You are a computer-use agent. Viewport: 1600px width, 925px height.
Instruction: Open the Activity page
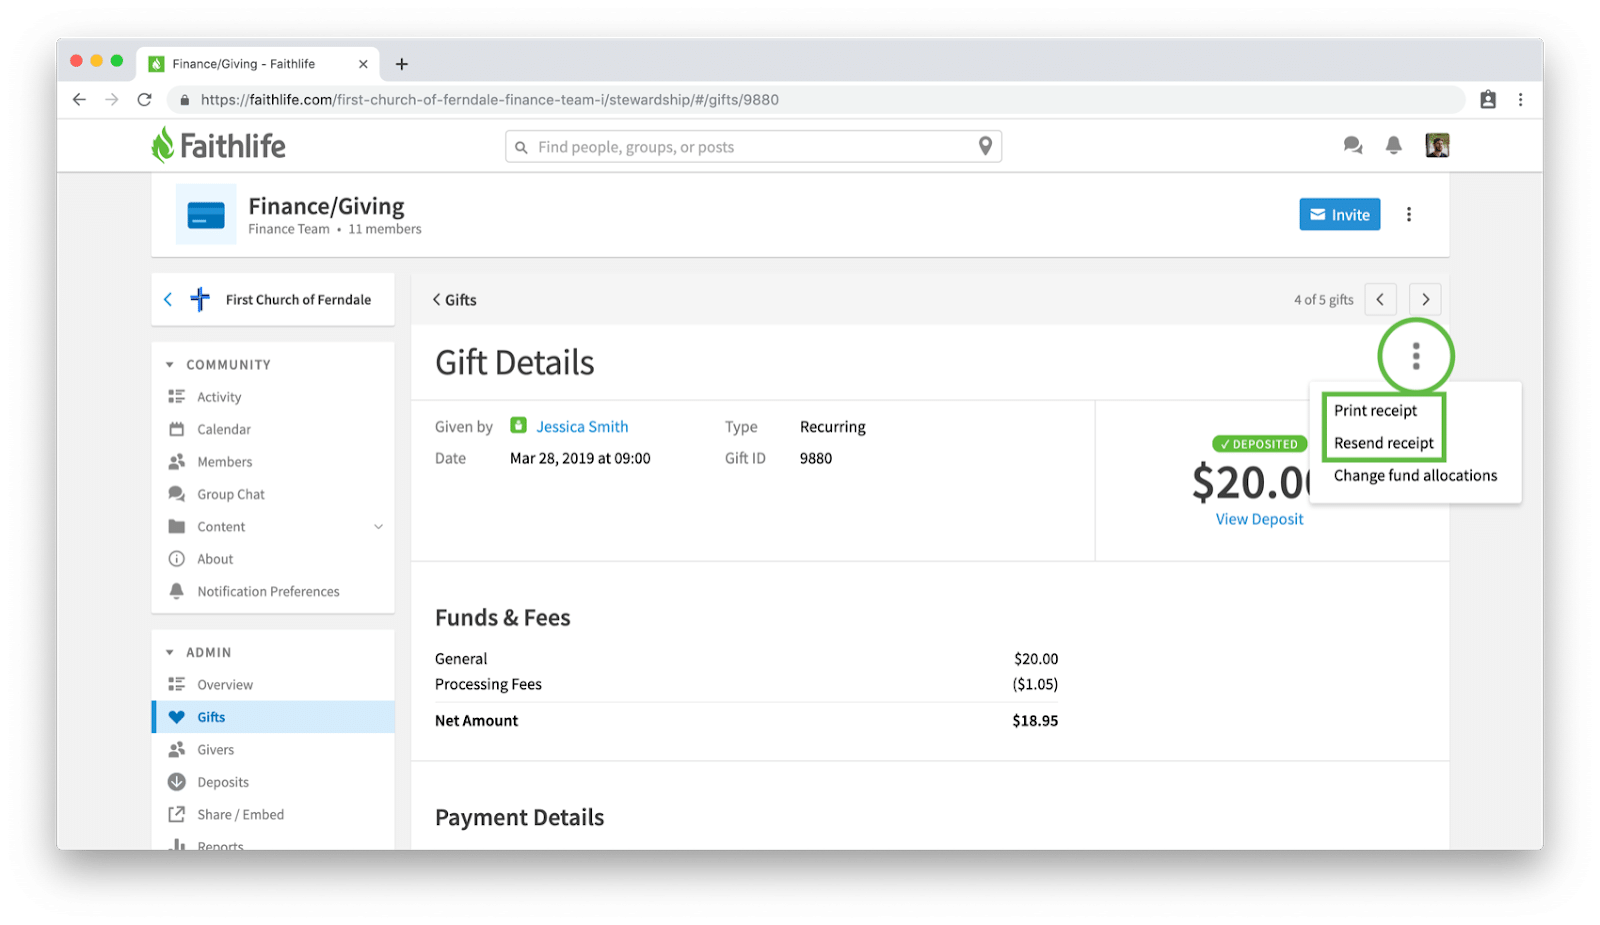[219, 397]
